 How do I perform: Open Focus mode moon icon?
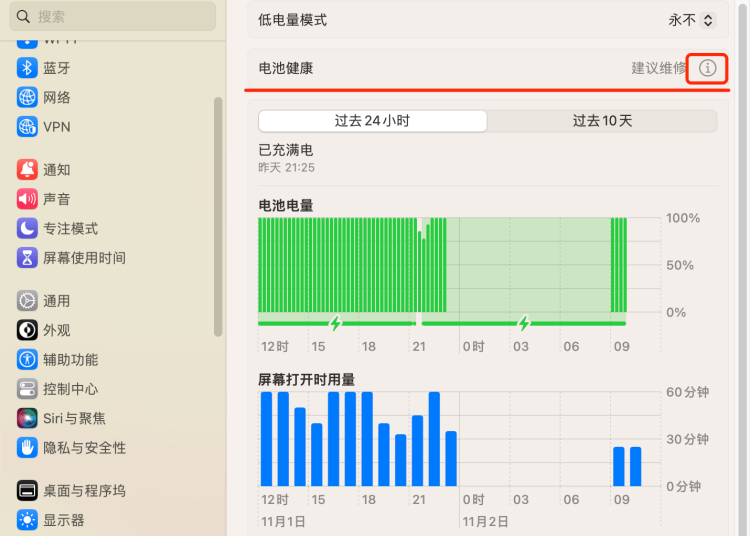point(27,229)
